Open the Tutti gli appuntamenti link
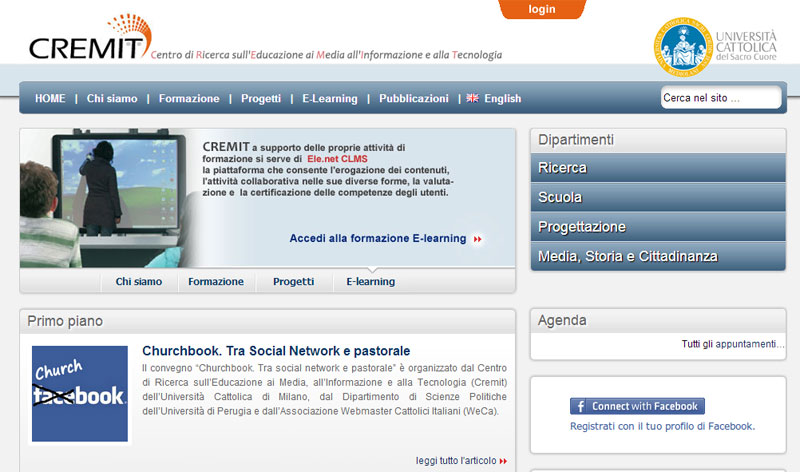This screenshot has height=472, width=800. point(733,344)
